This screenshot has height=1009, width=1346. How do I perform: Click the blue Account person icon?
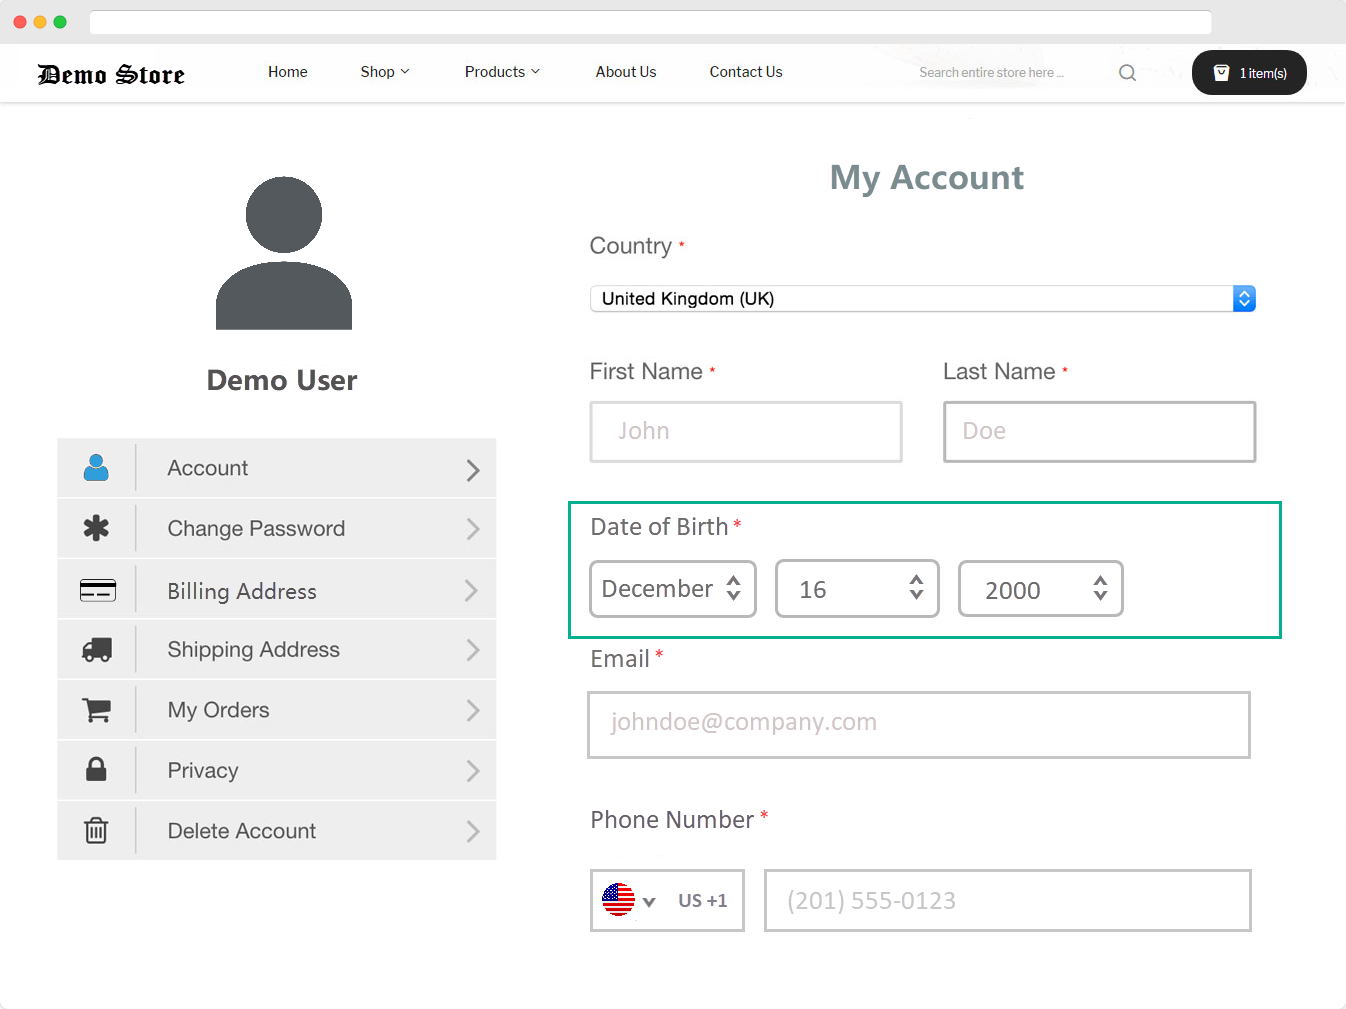(x=96, y=468)
